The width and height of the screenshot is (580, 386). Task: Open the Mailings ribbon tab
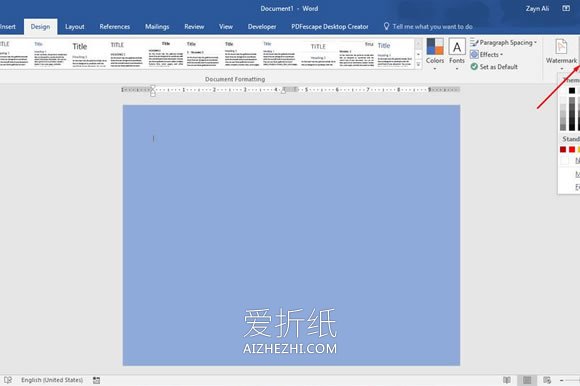coord(157,27)
